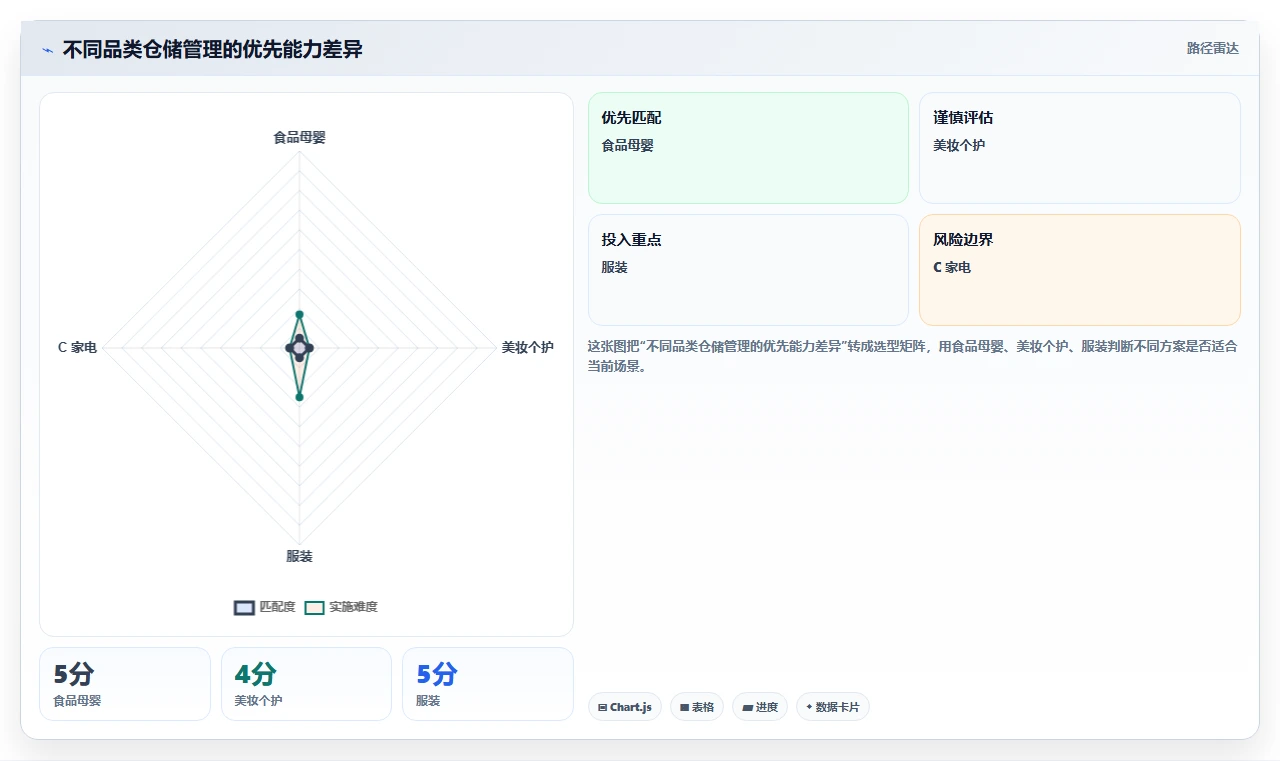Screen dimensions: 1280x761
Task: Open the 风险边界 card for C 家电
Action: pos(1080,270)
